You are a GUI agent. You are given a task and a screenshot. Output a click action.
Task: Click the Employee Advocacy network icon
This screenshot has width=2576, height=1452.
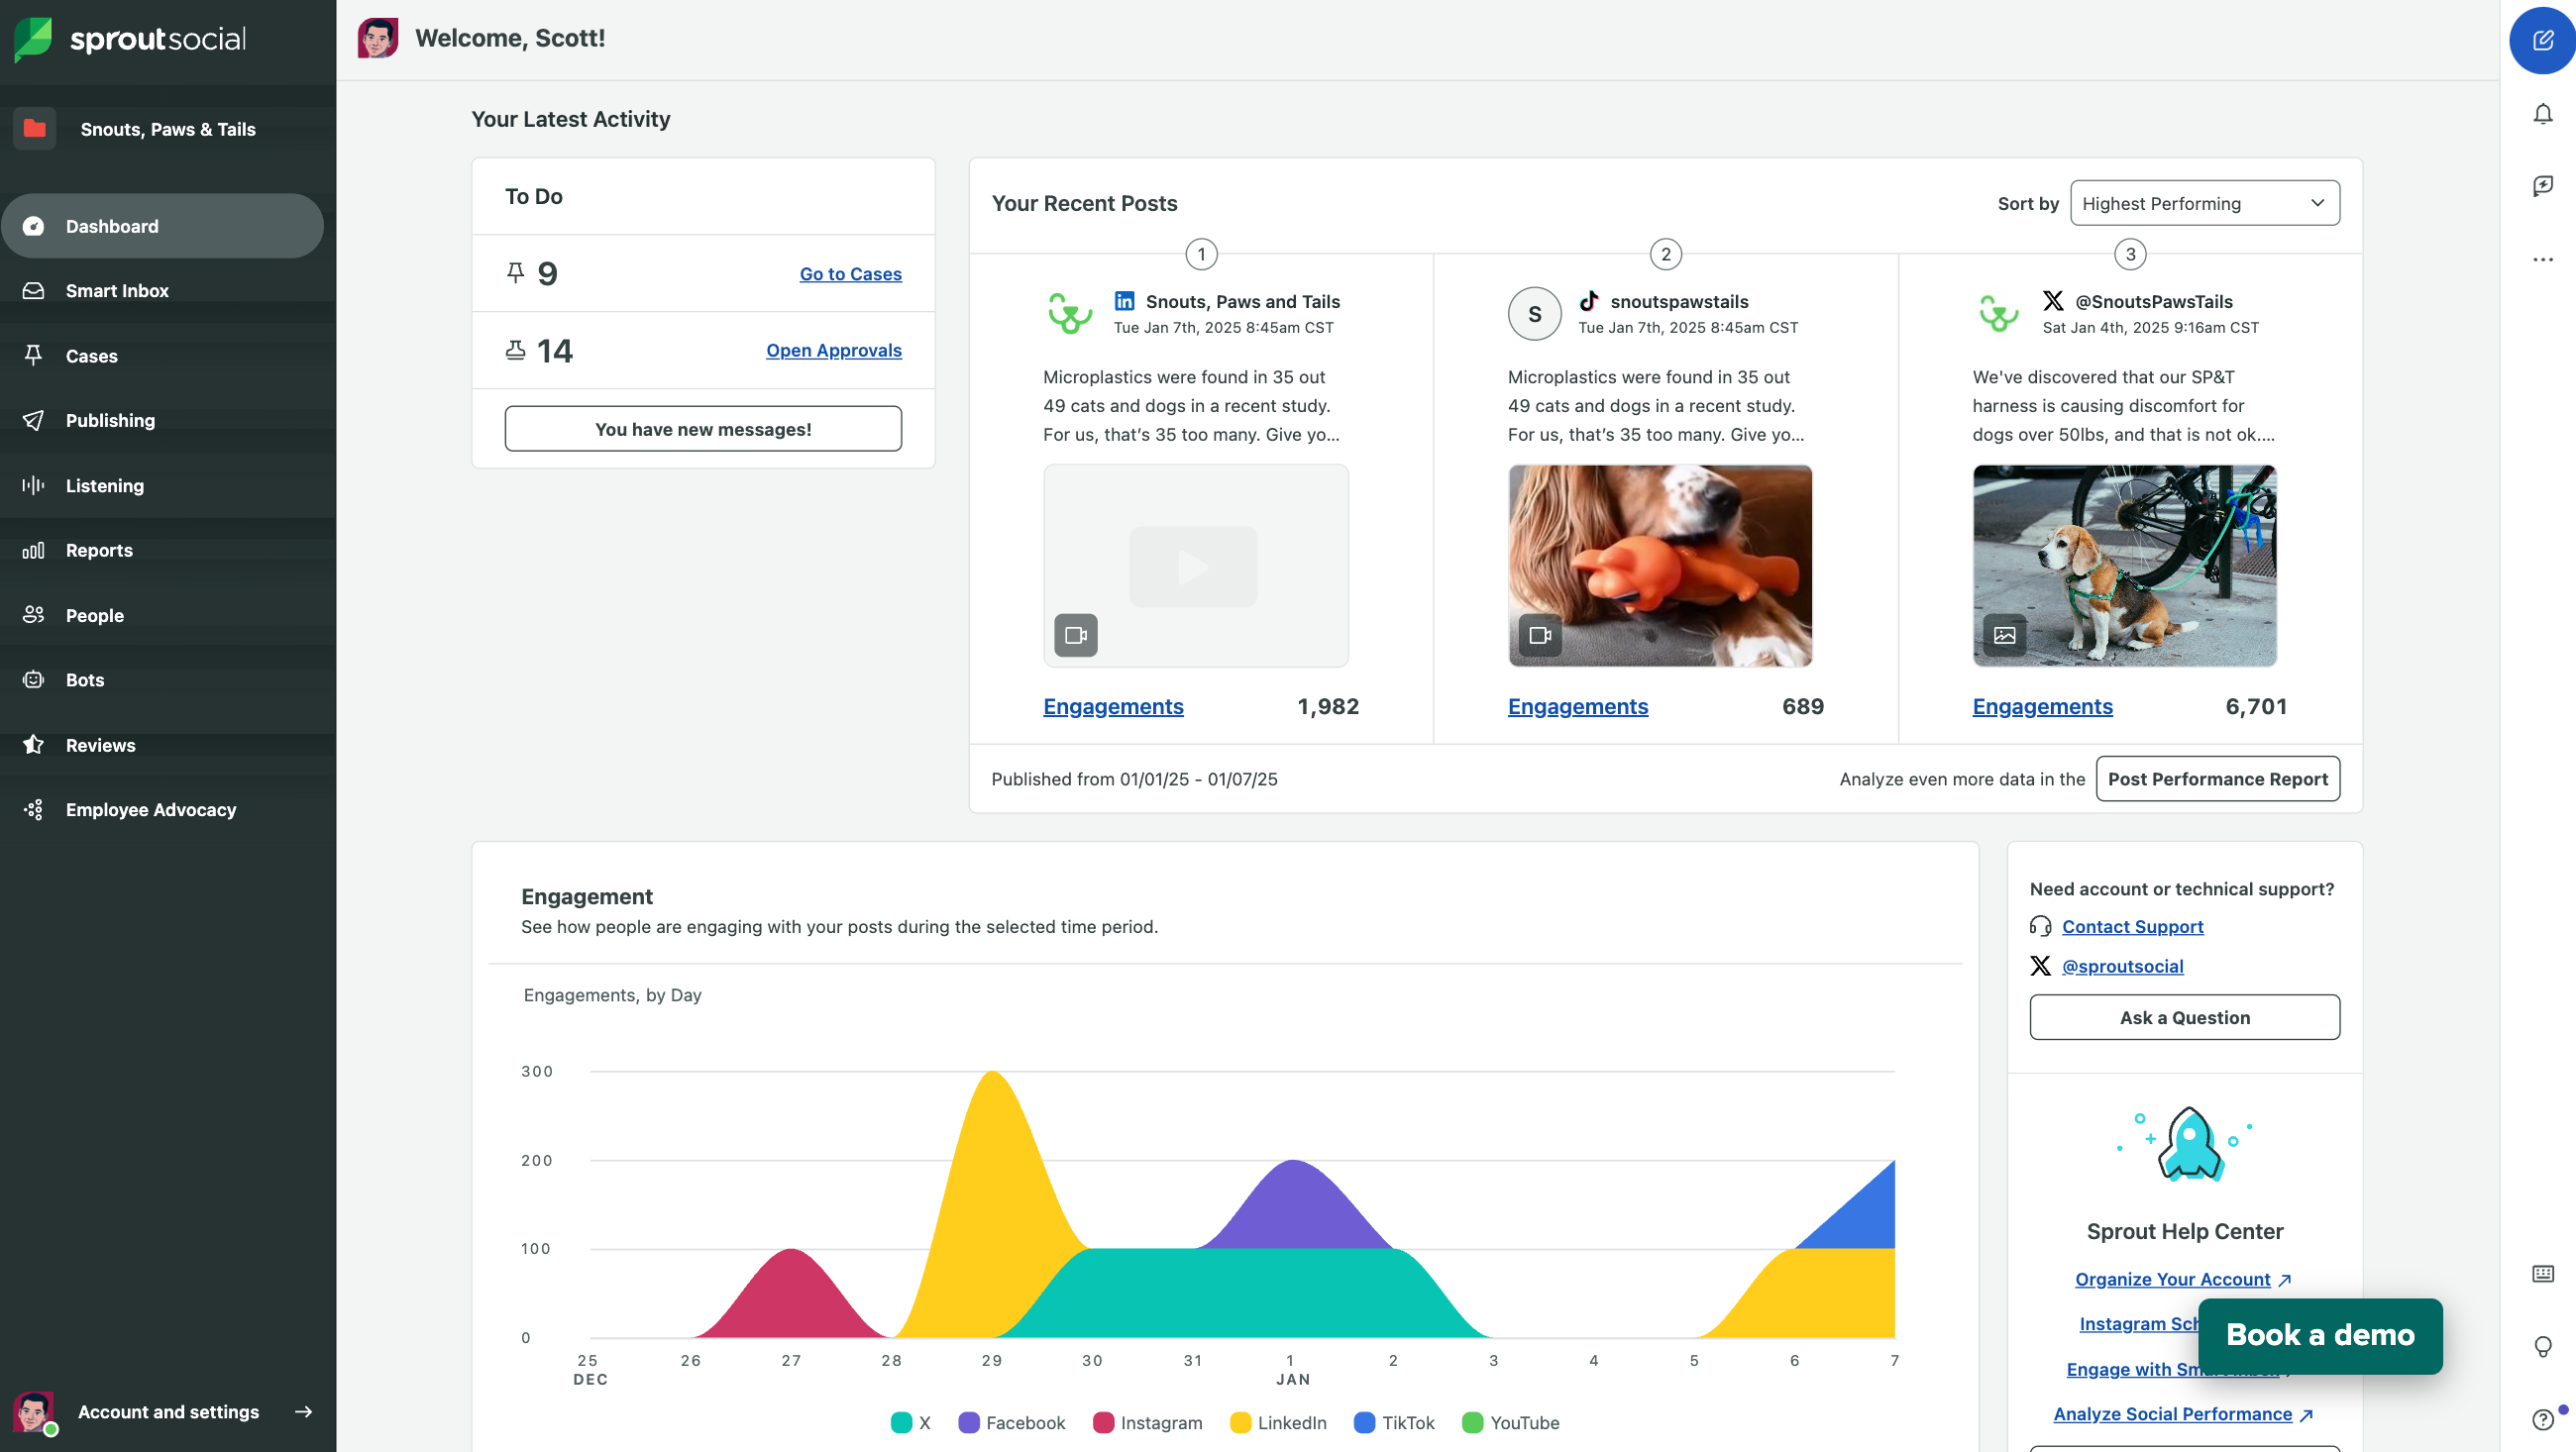pos(33,810)
